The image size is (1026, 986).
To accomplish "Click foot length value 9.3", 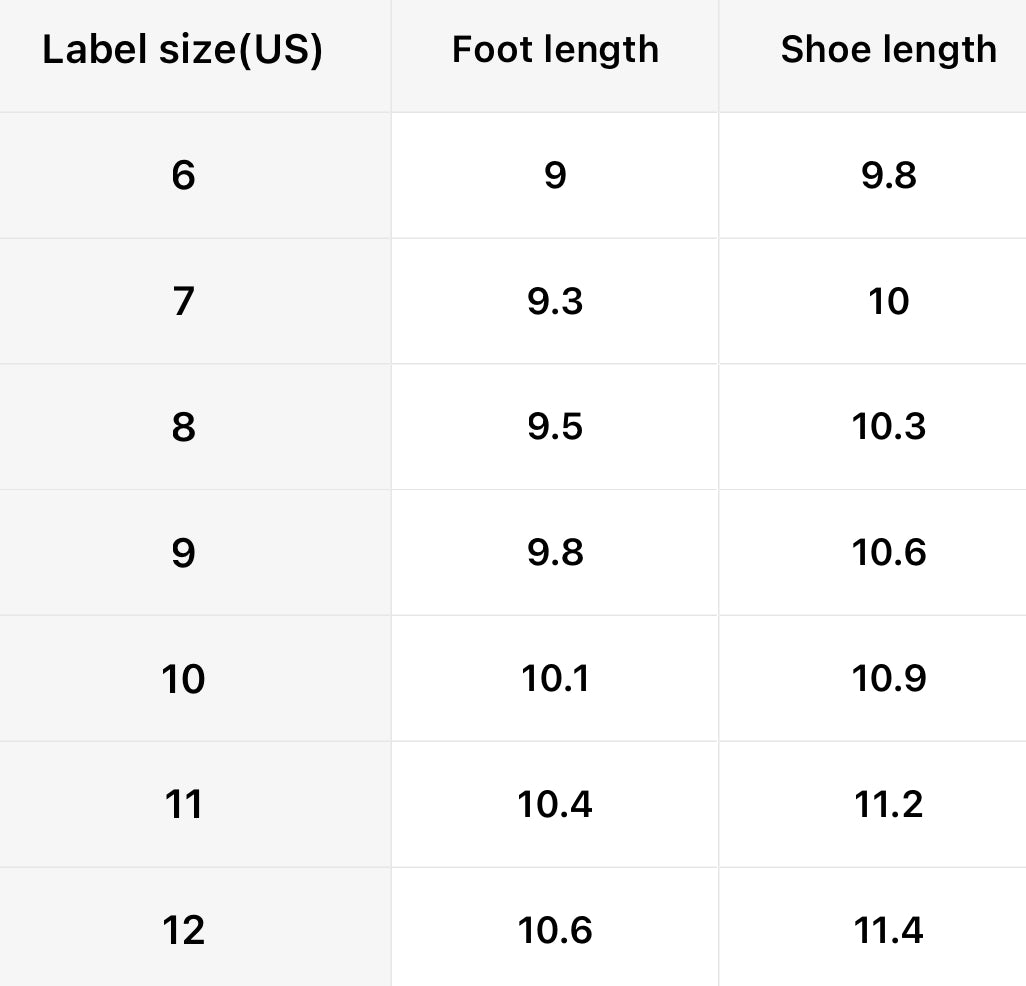I will pos(555,301).
